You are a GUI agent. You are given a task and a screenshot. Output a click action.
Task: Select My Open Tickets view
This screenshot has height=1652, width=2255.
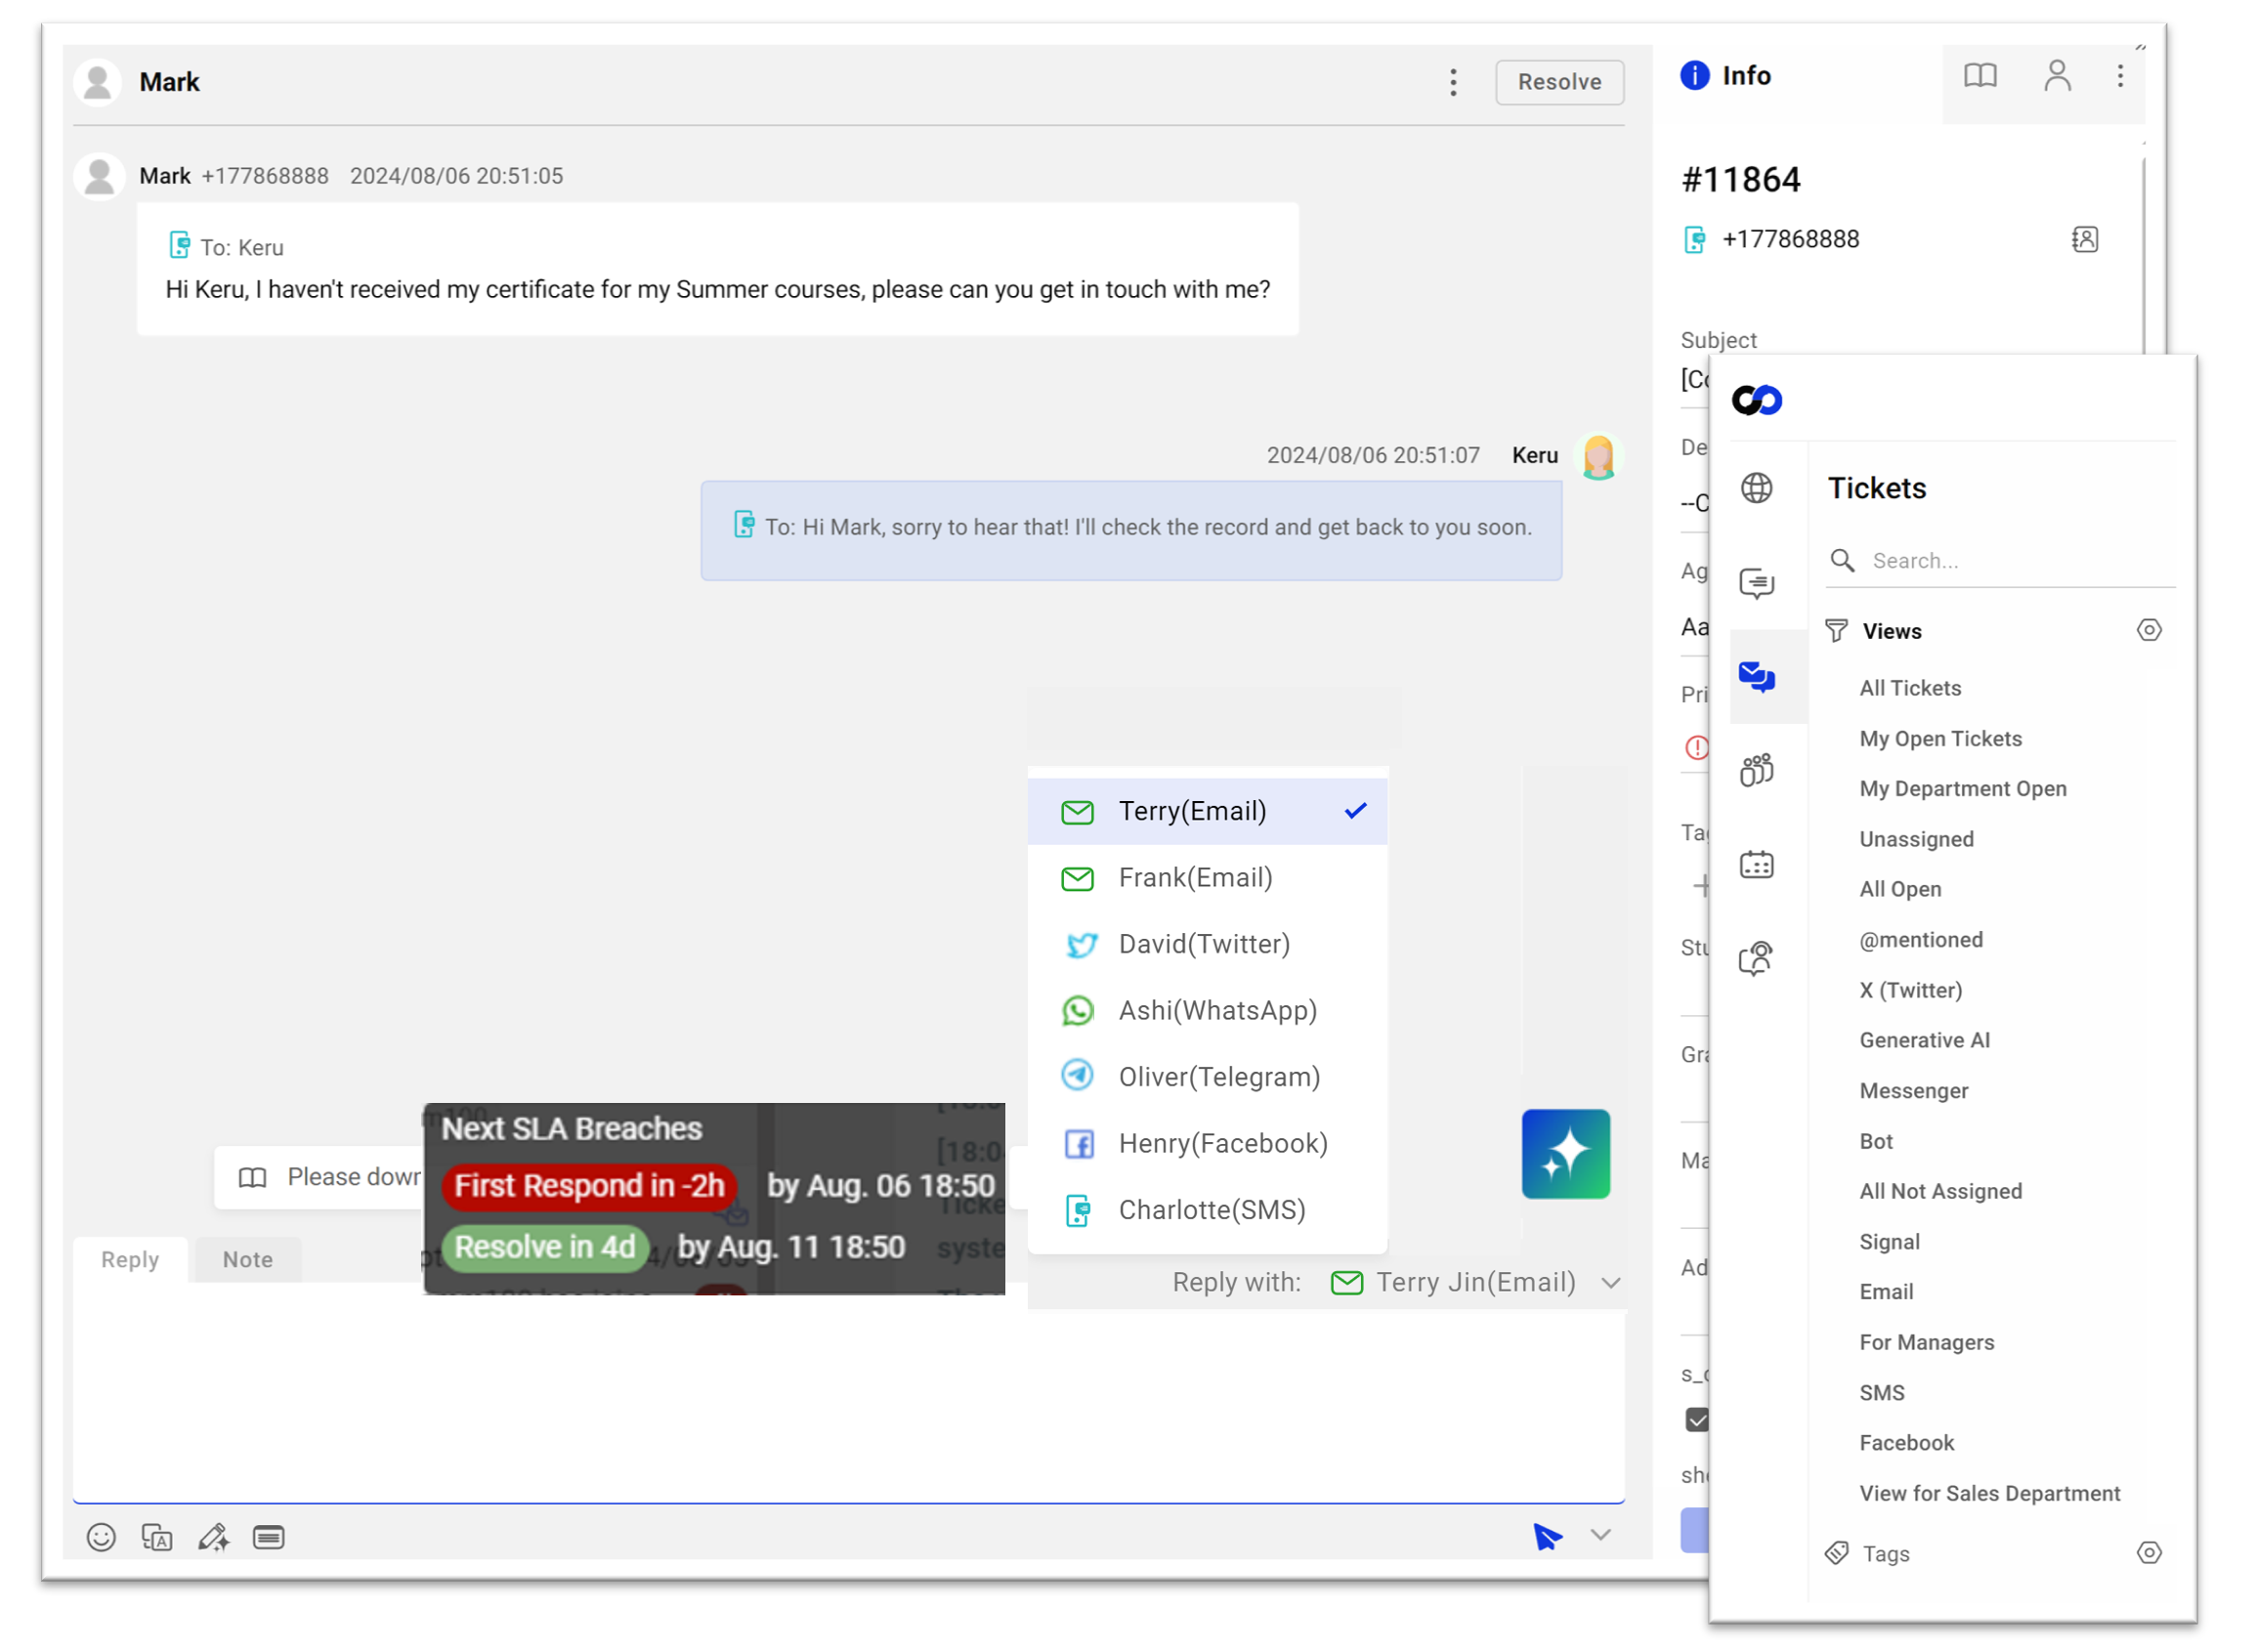(1939, 737)
